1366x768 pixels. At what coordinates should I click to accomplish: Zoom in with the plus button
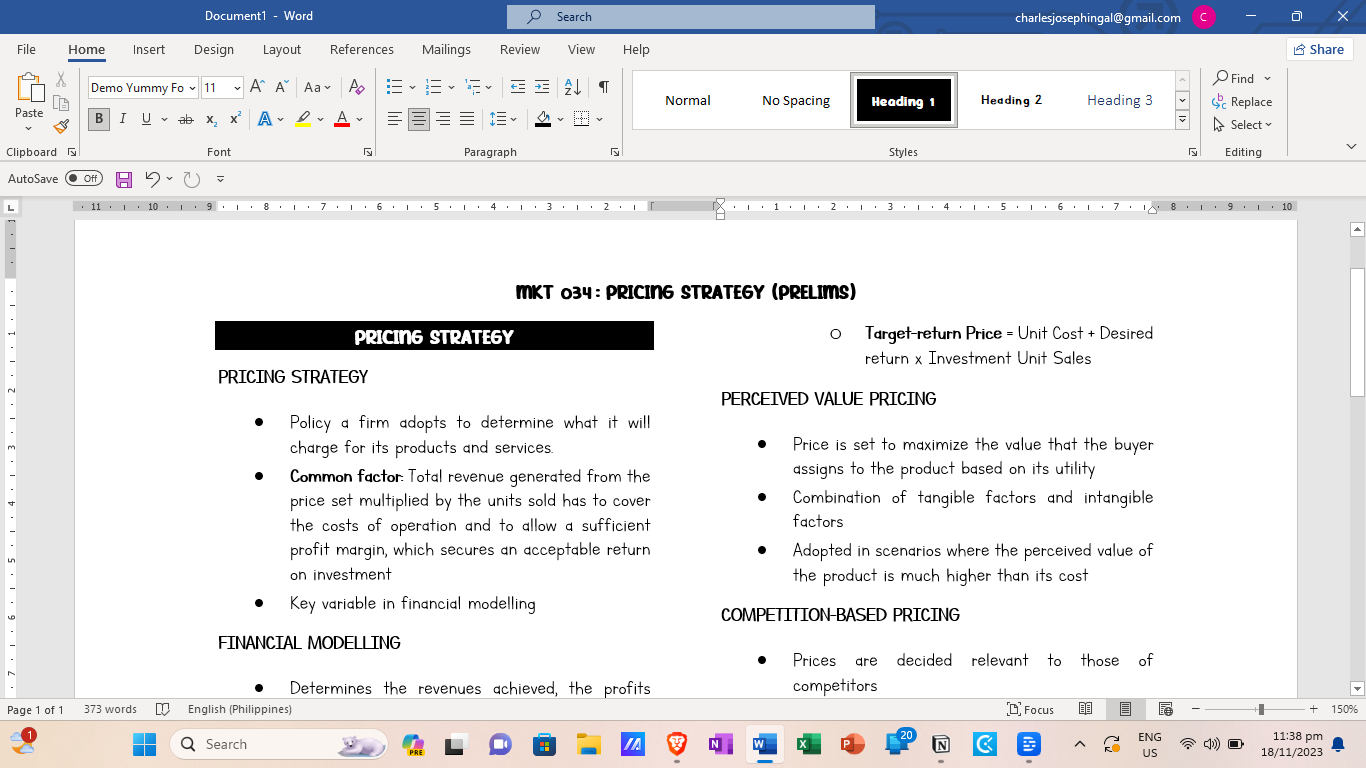click(x=1316, y=709)
